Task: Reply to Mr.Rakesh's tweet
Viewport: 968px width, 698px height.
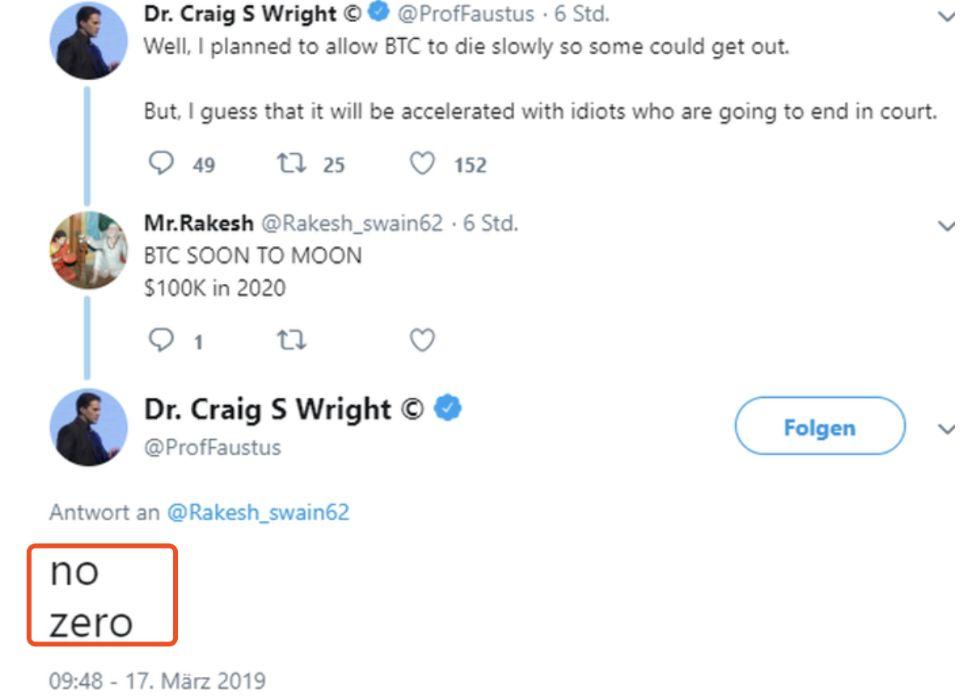Action: click(161, 339)
